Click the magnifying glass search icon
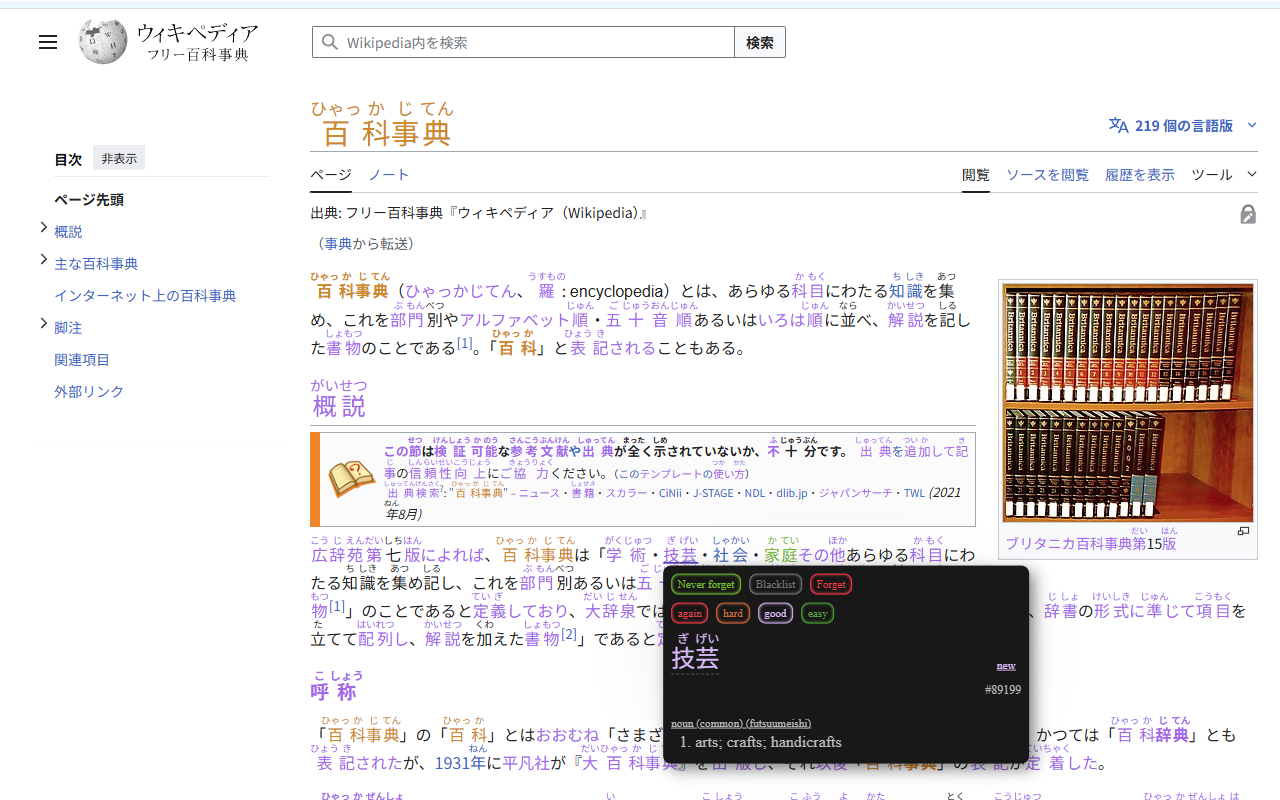 pyautogui.click(x=330, y=41)
